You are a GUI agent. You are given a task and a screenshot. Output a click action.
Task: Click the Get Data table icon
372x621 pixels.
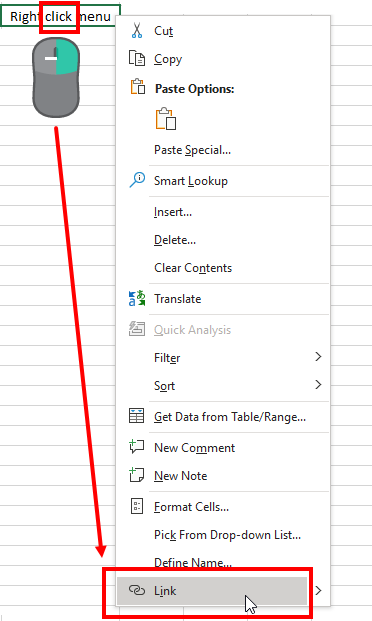pos(137,416)
